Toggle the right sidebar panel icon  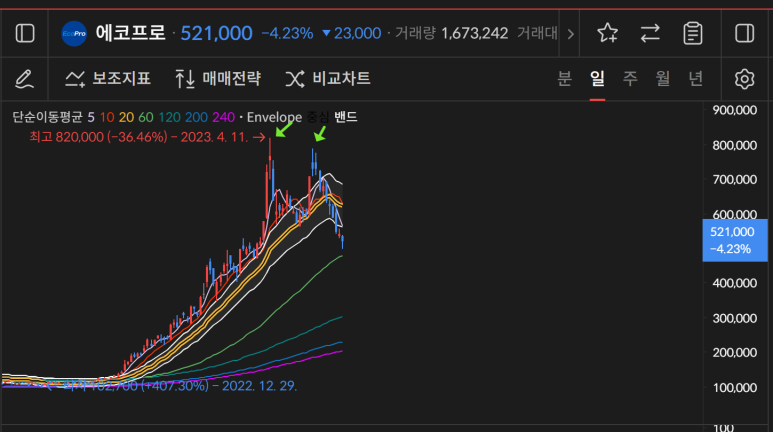click(x=744, y=34)
